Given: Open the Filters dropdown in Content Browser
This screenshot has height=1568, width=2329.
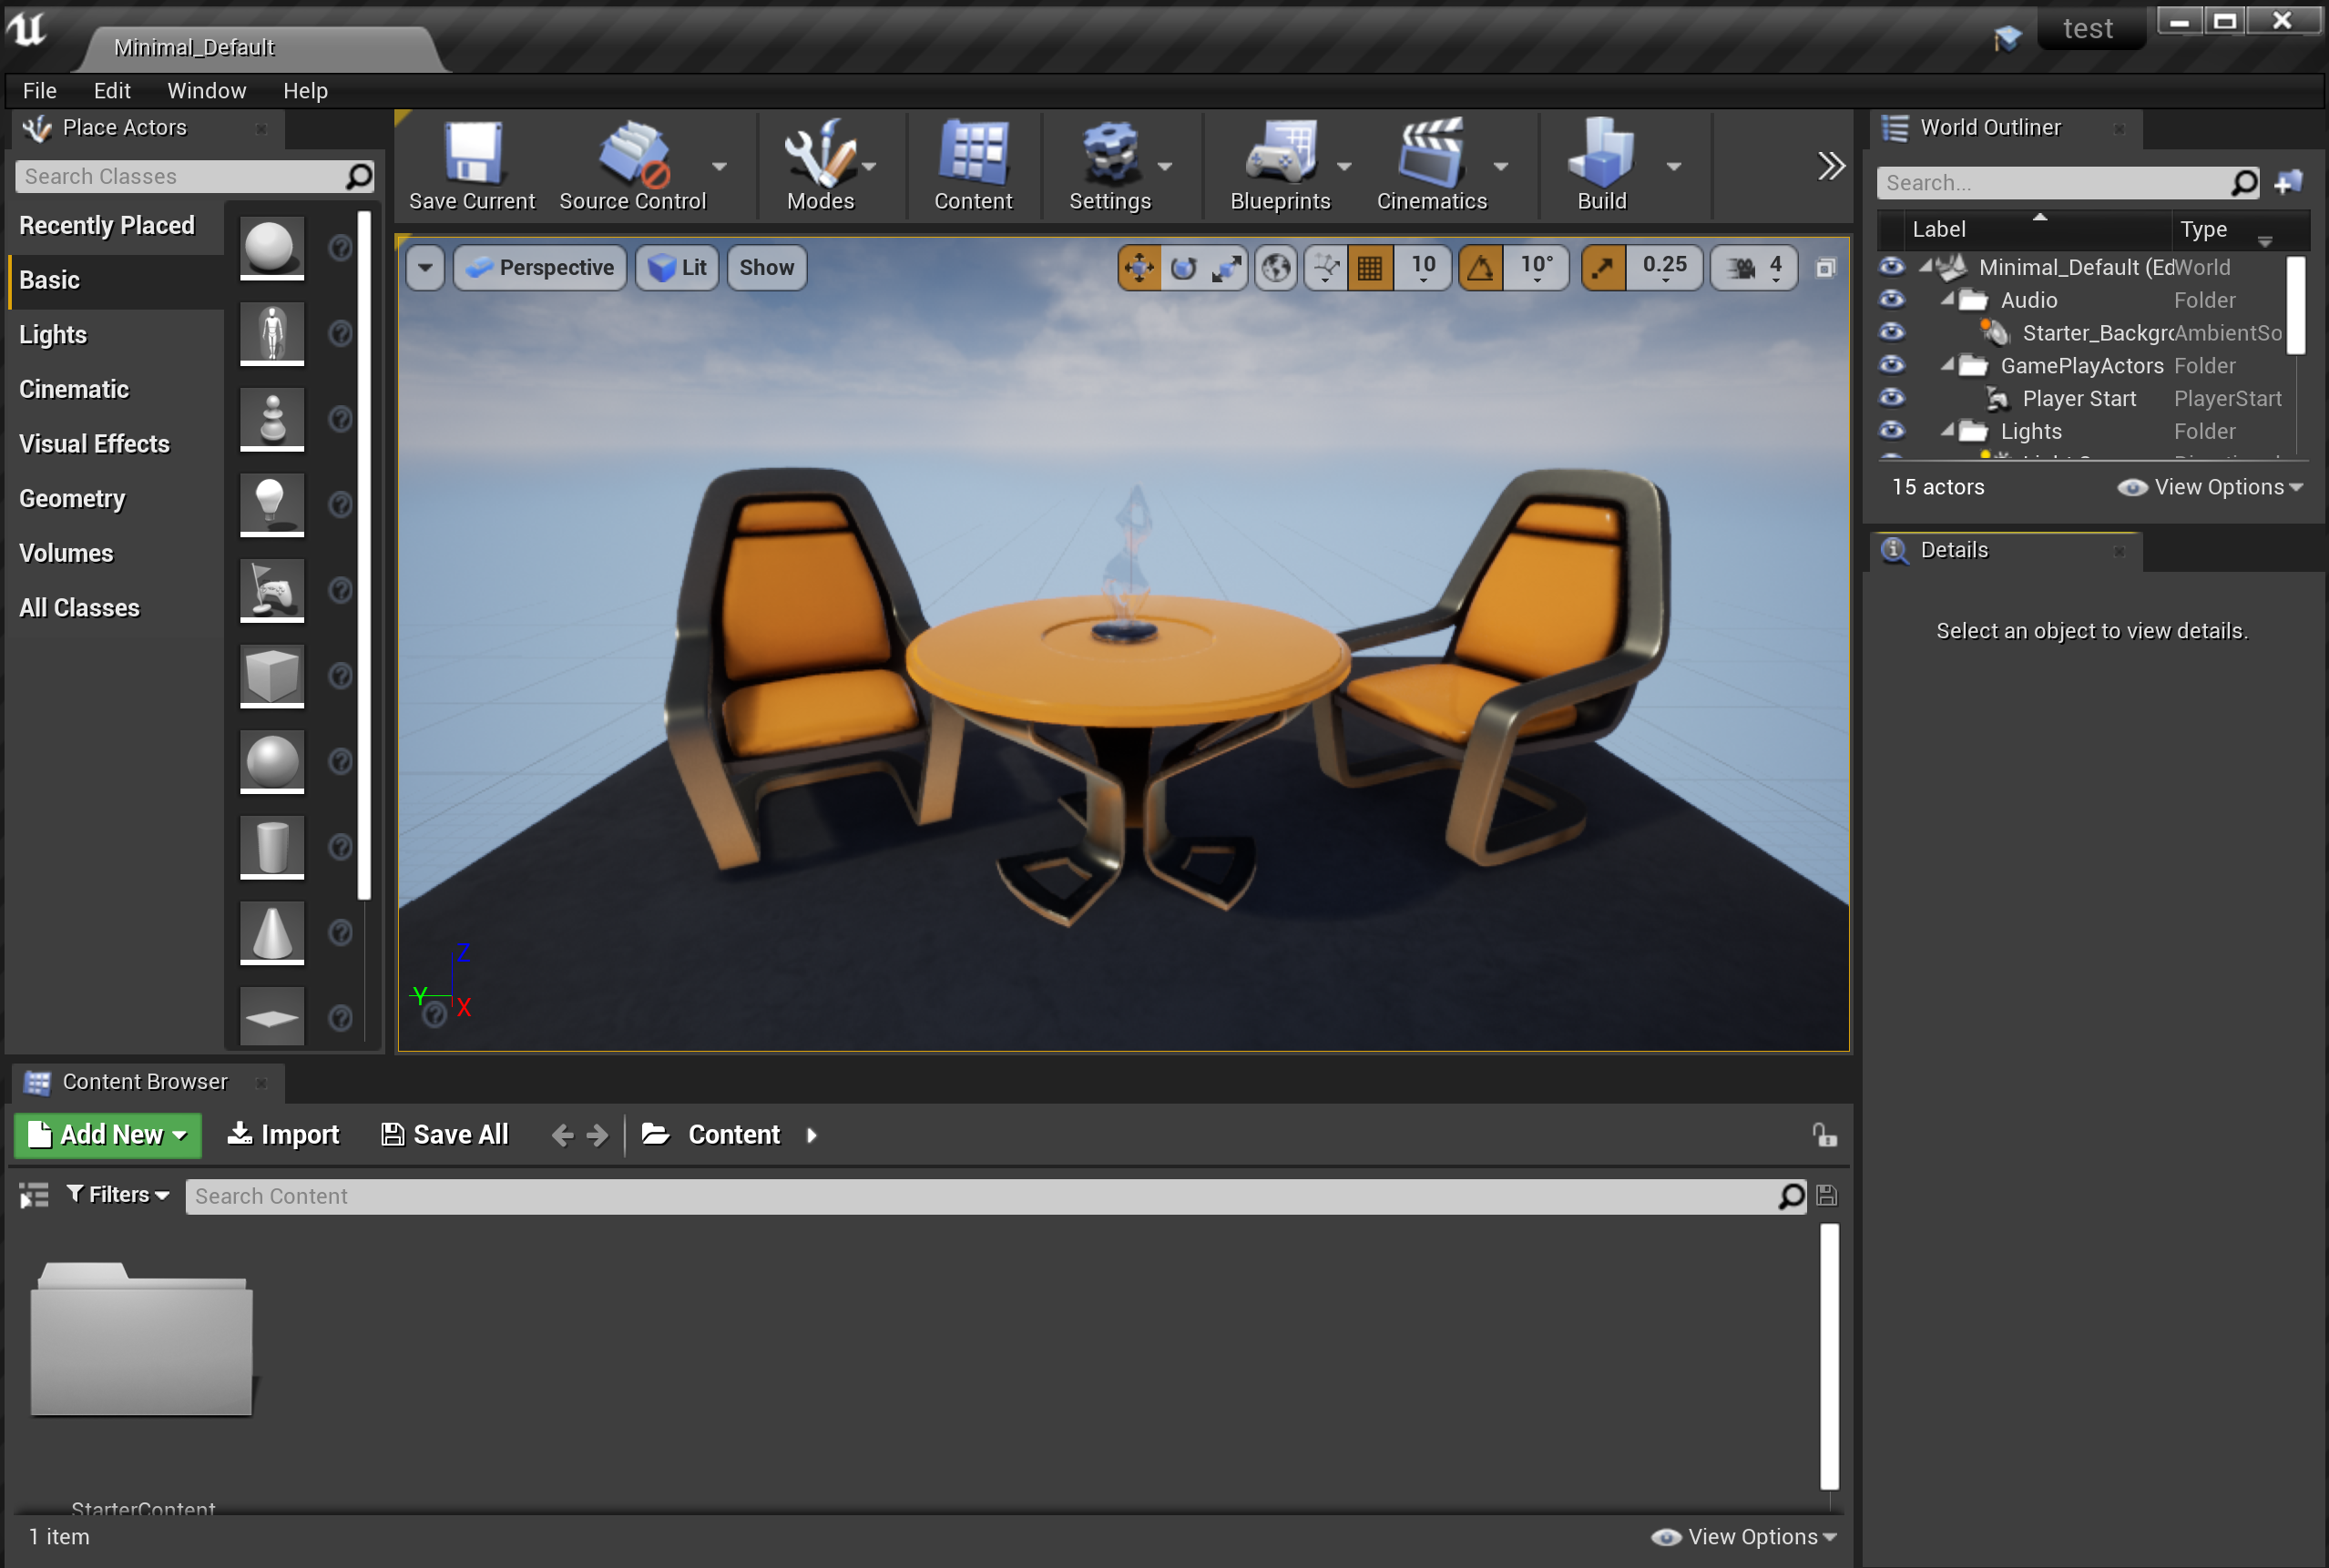Looking at the screenshot, I should pyautogui.click(x=118, y=1195).
